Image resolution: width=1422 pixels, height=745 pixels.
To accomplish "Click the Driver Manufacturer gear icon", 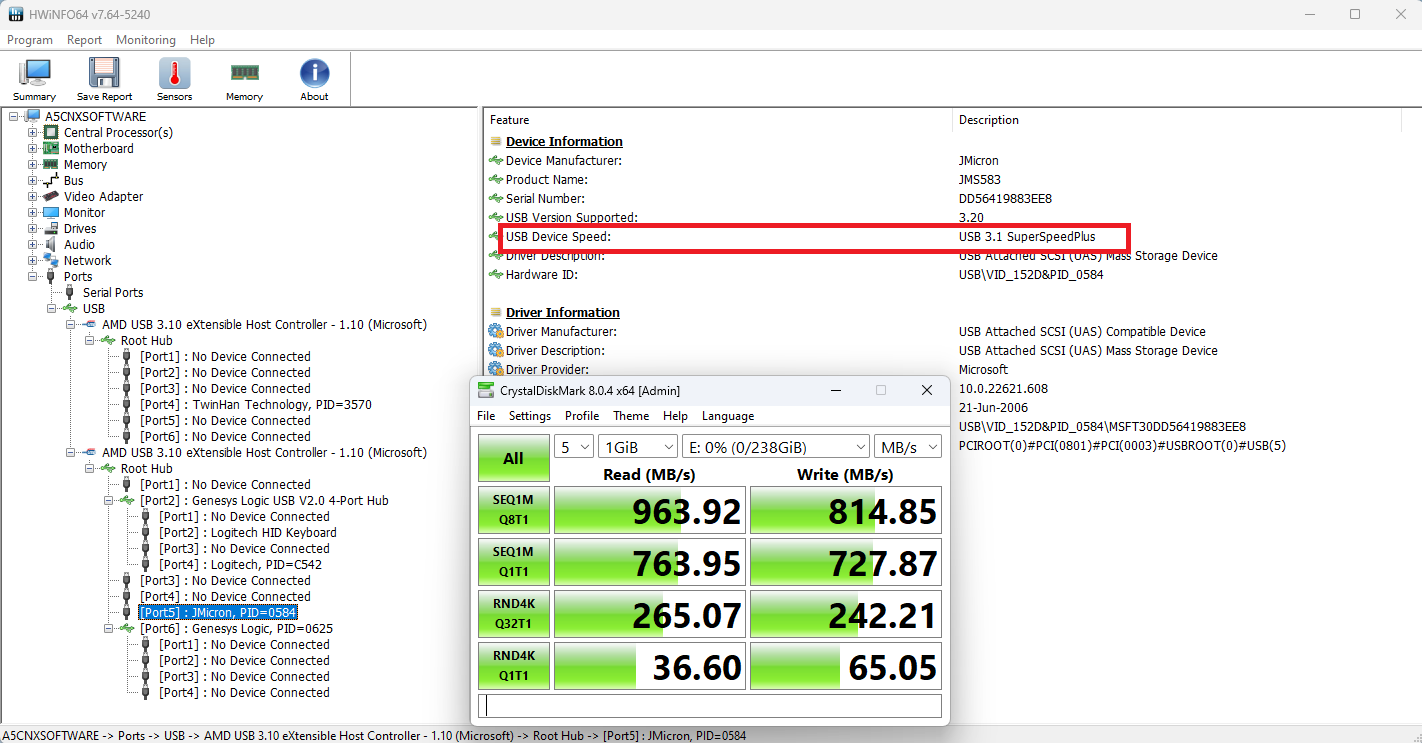I will click(495, 332).
